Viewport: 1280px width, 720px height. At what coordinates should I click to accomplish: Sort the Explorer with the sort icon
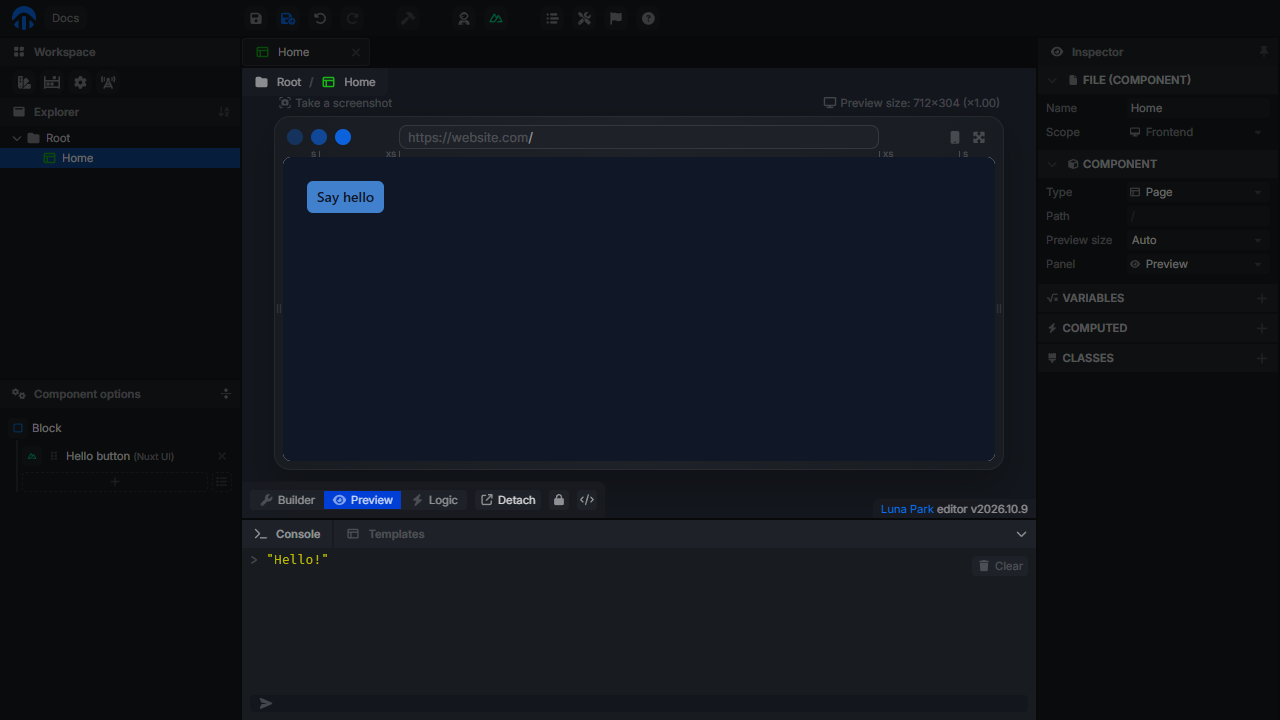pos(224,112)
